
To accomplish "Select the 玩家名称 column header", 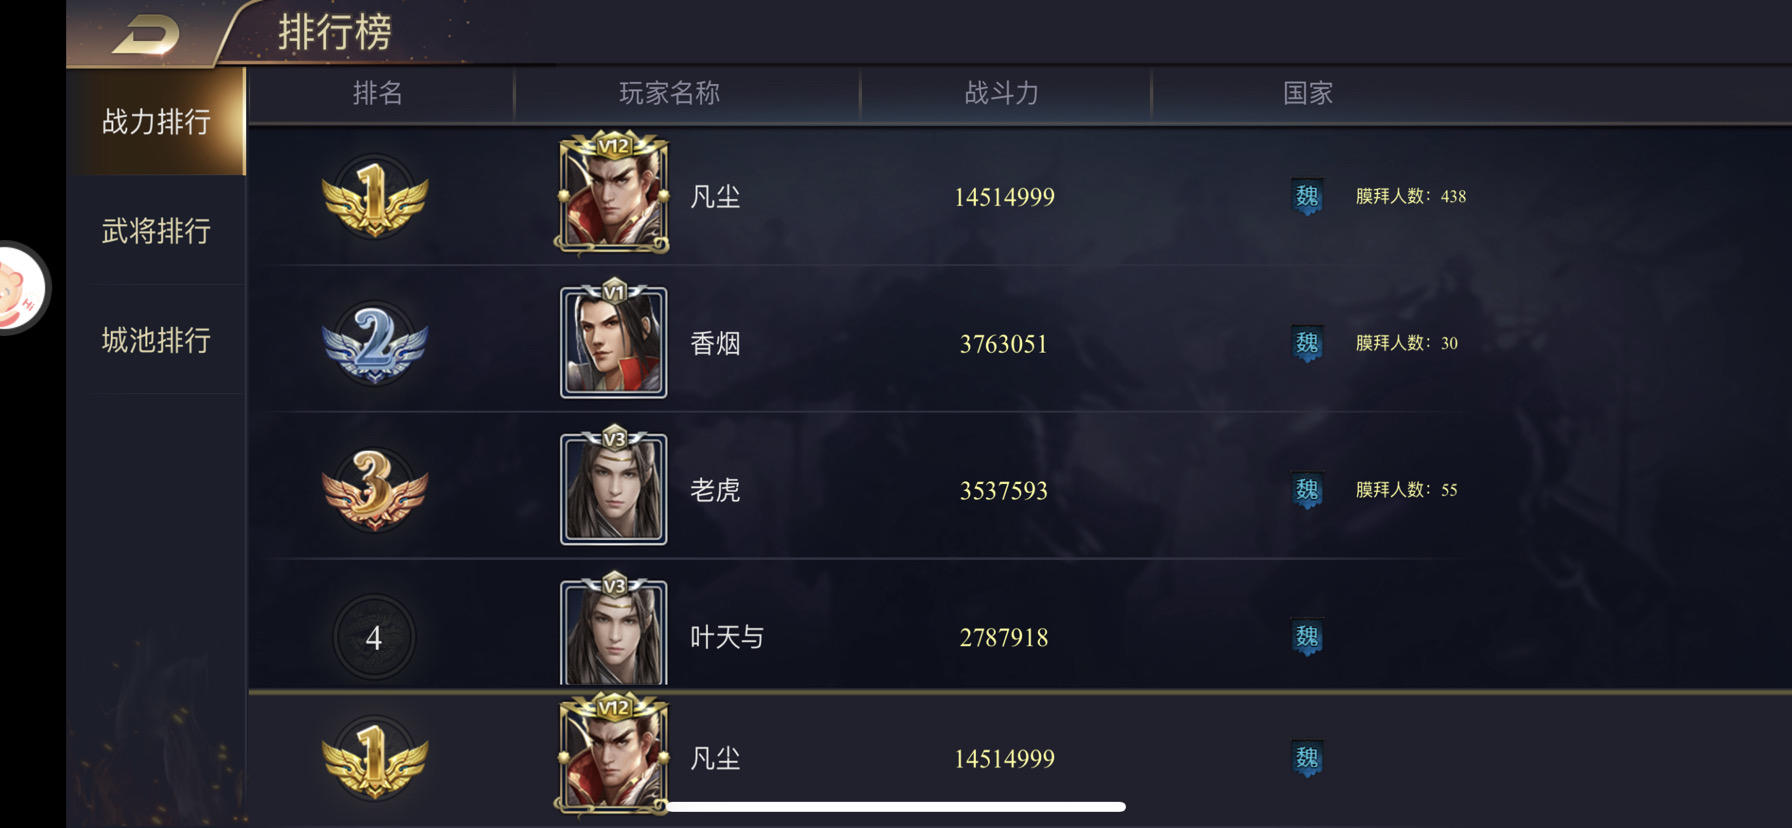I will 669,93.
